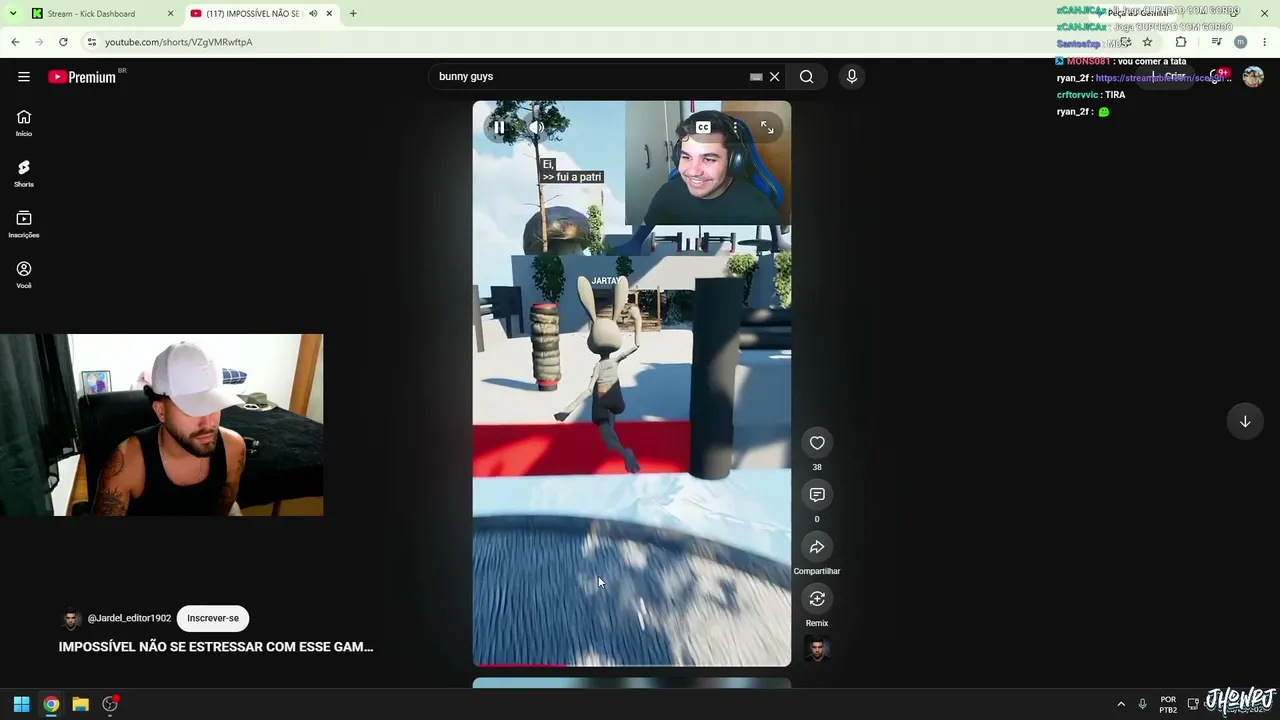The width and height of the screenshot is (1280, 720).
Task: View site information for youtube.com
Action: (92, 42)
